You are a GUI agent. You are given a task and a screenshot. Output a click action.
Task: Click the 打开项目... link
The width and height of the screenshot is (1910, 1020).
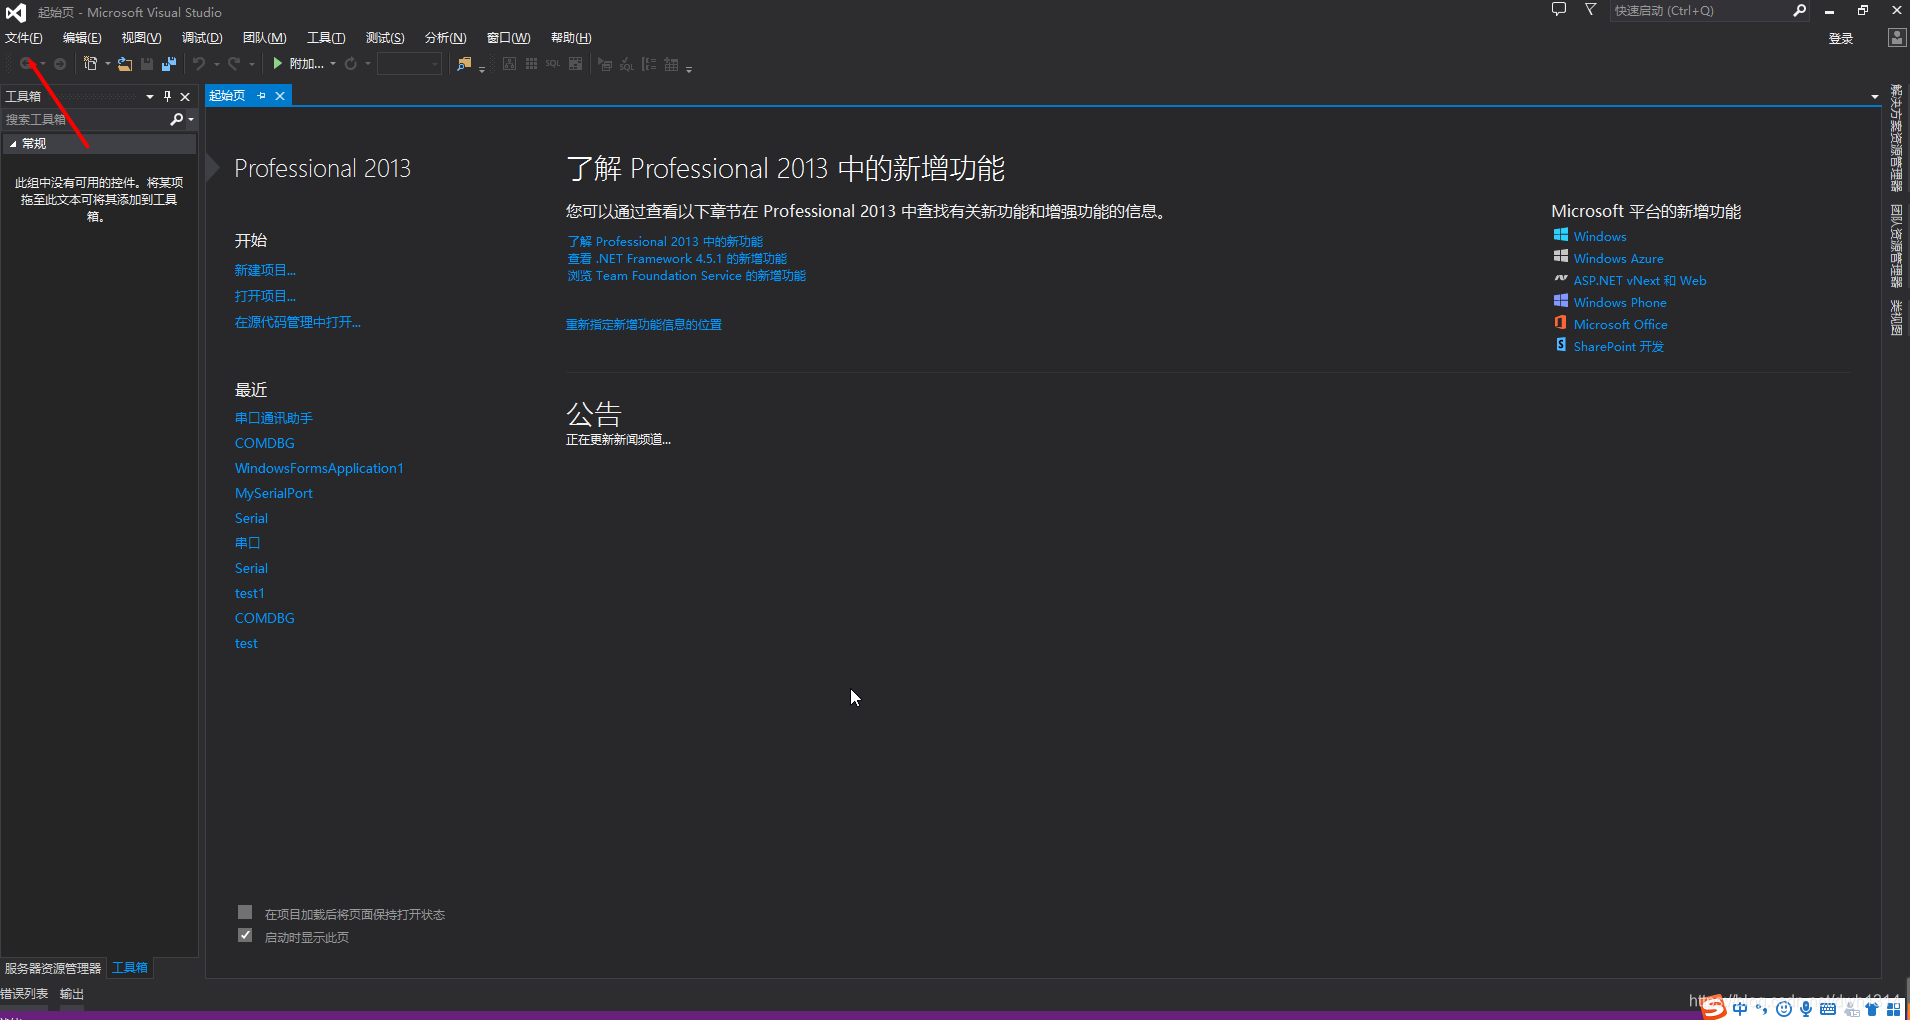click(265, 296)
